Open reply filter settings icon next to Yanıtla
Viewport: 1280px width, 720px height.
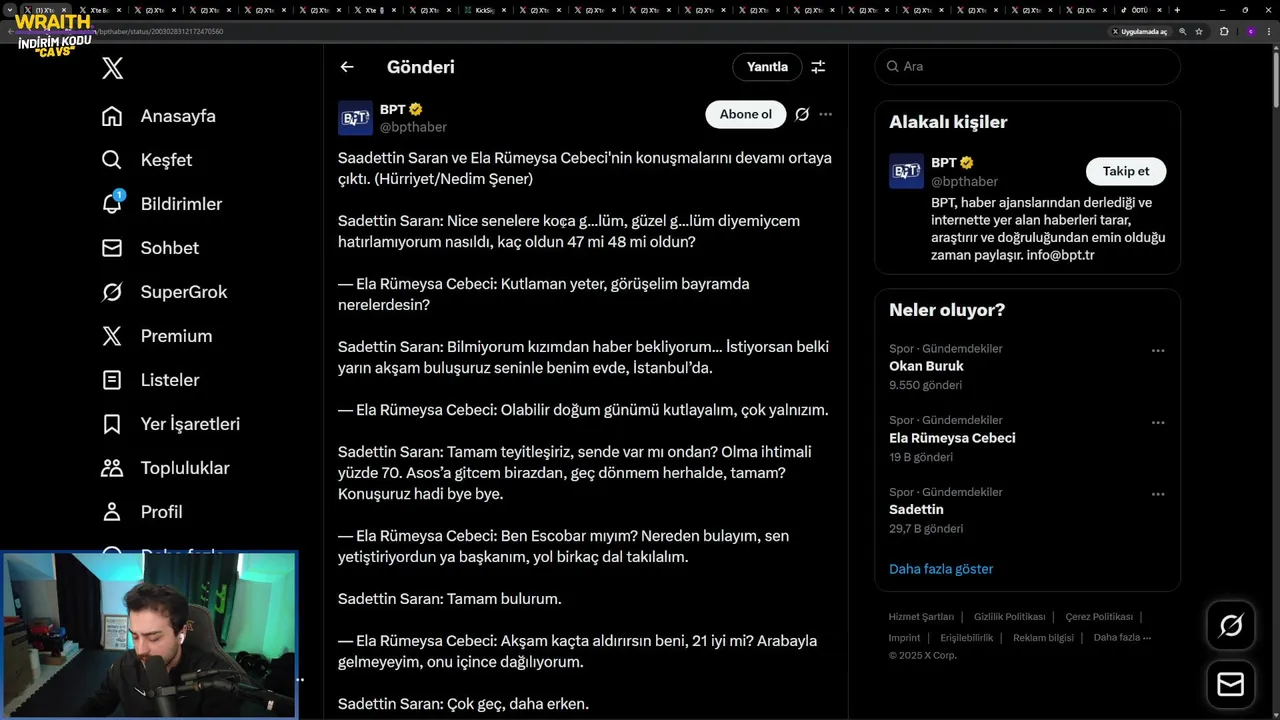coord(818,67)
